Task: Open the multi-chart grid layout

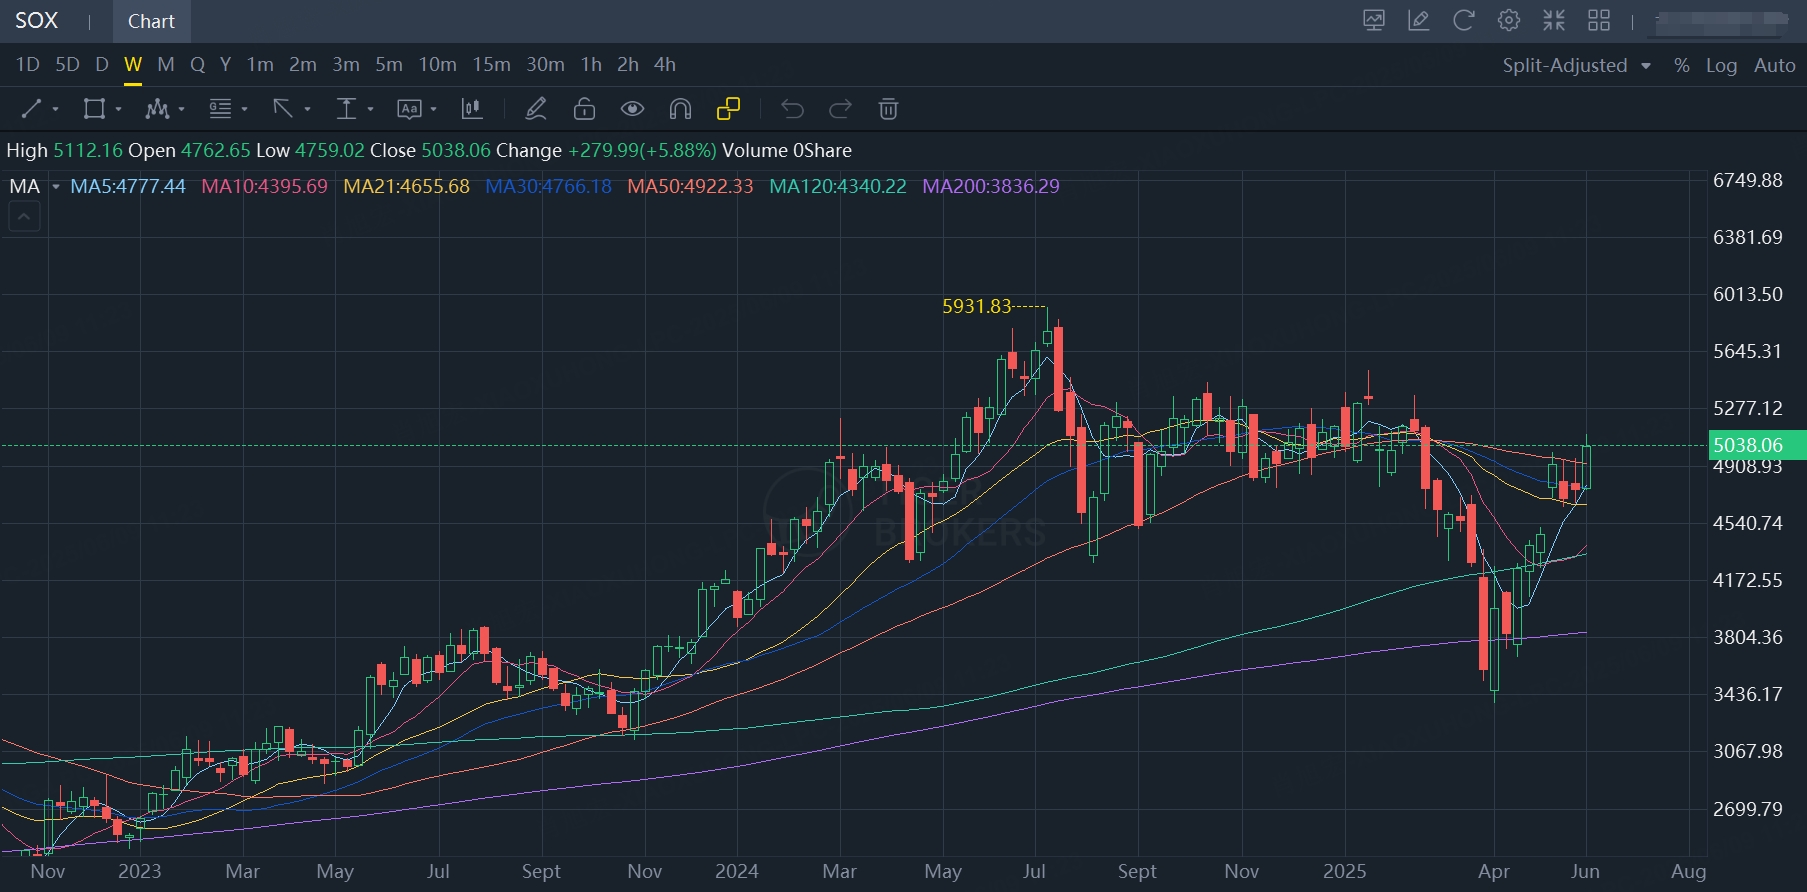Action: [1599, 21]
